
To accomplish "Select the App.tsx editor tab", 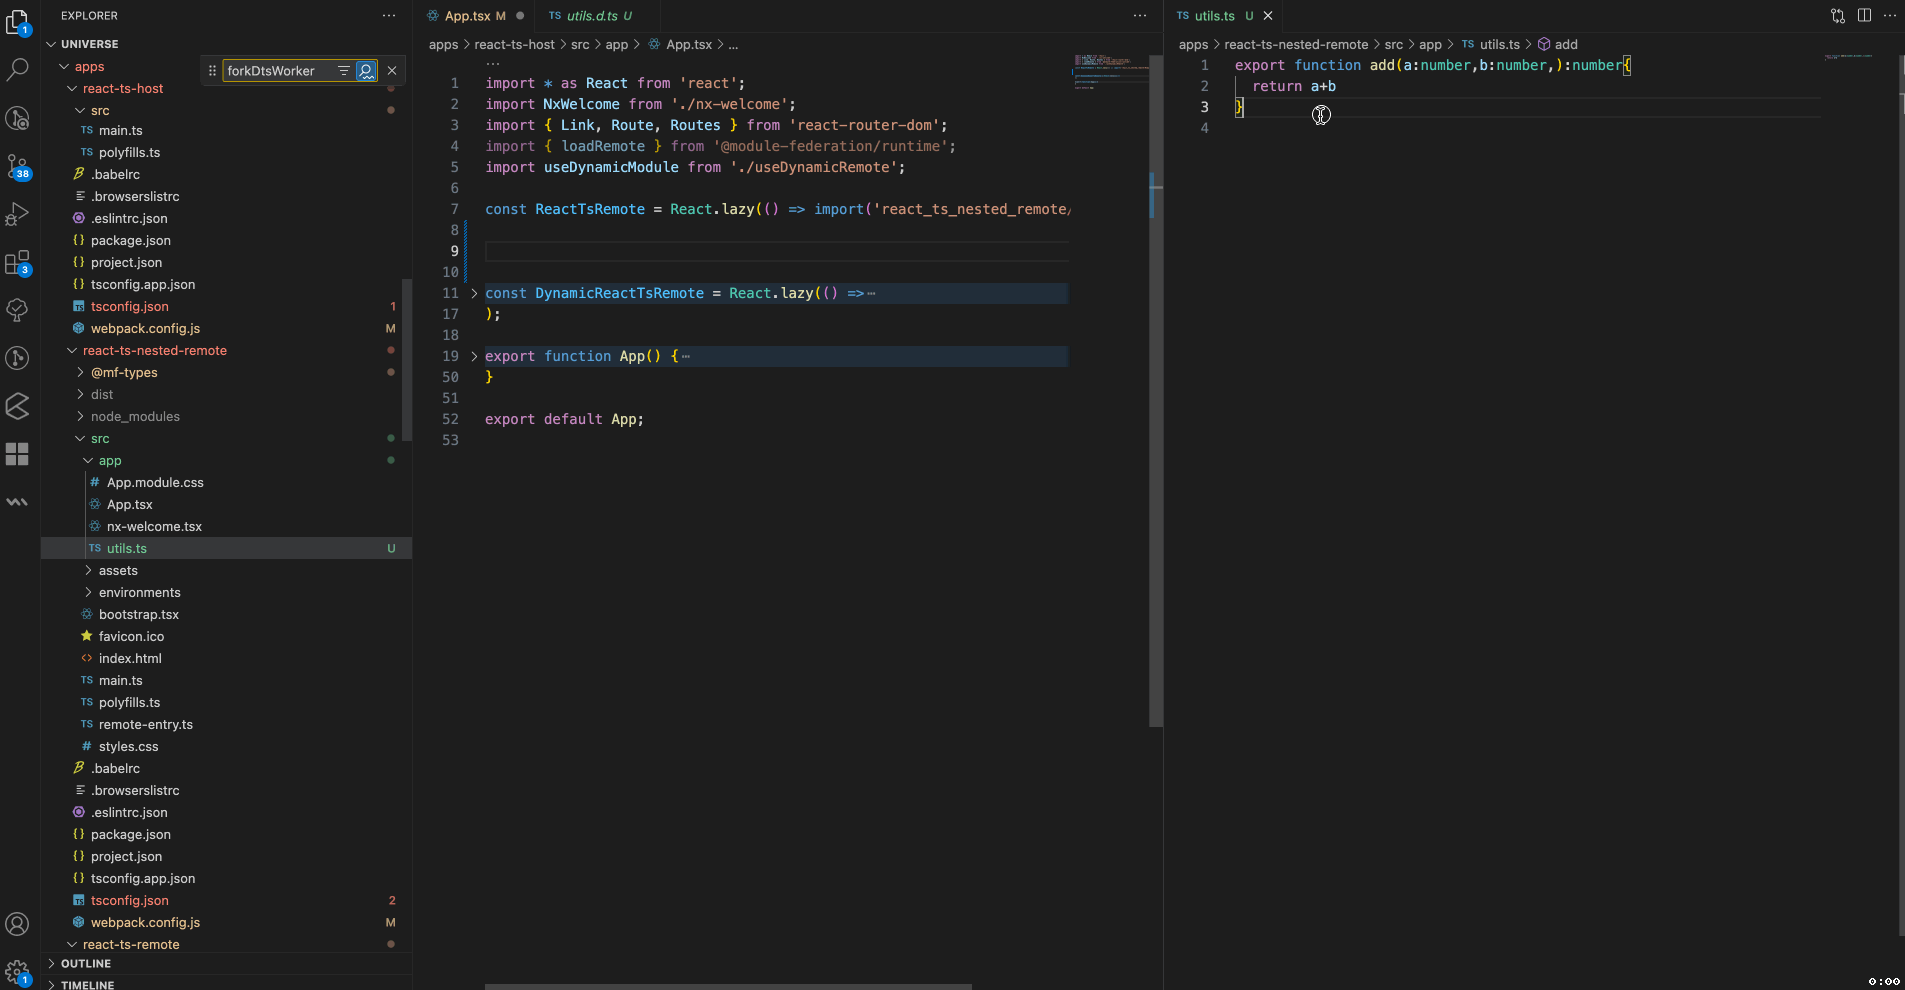I will [467, 16].
